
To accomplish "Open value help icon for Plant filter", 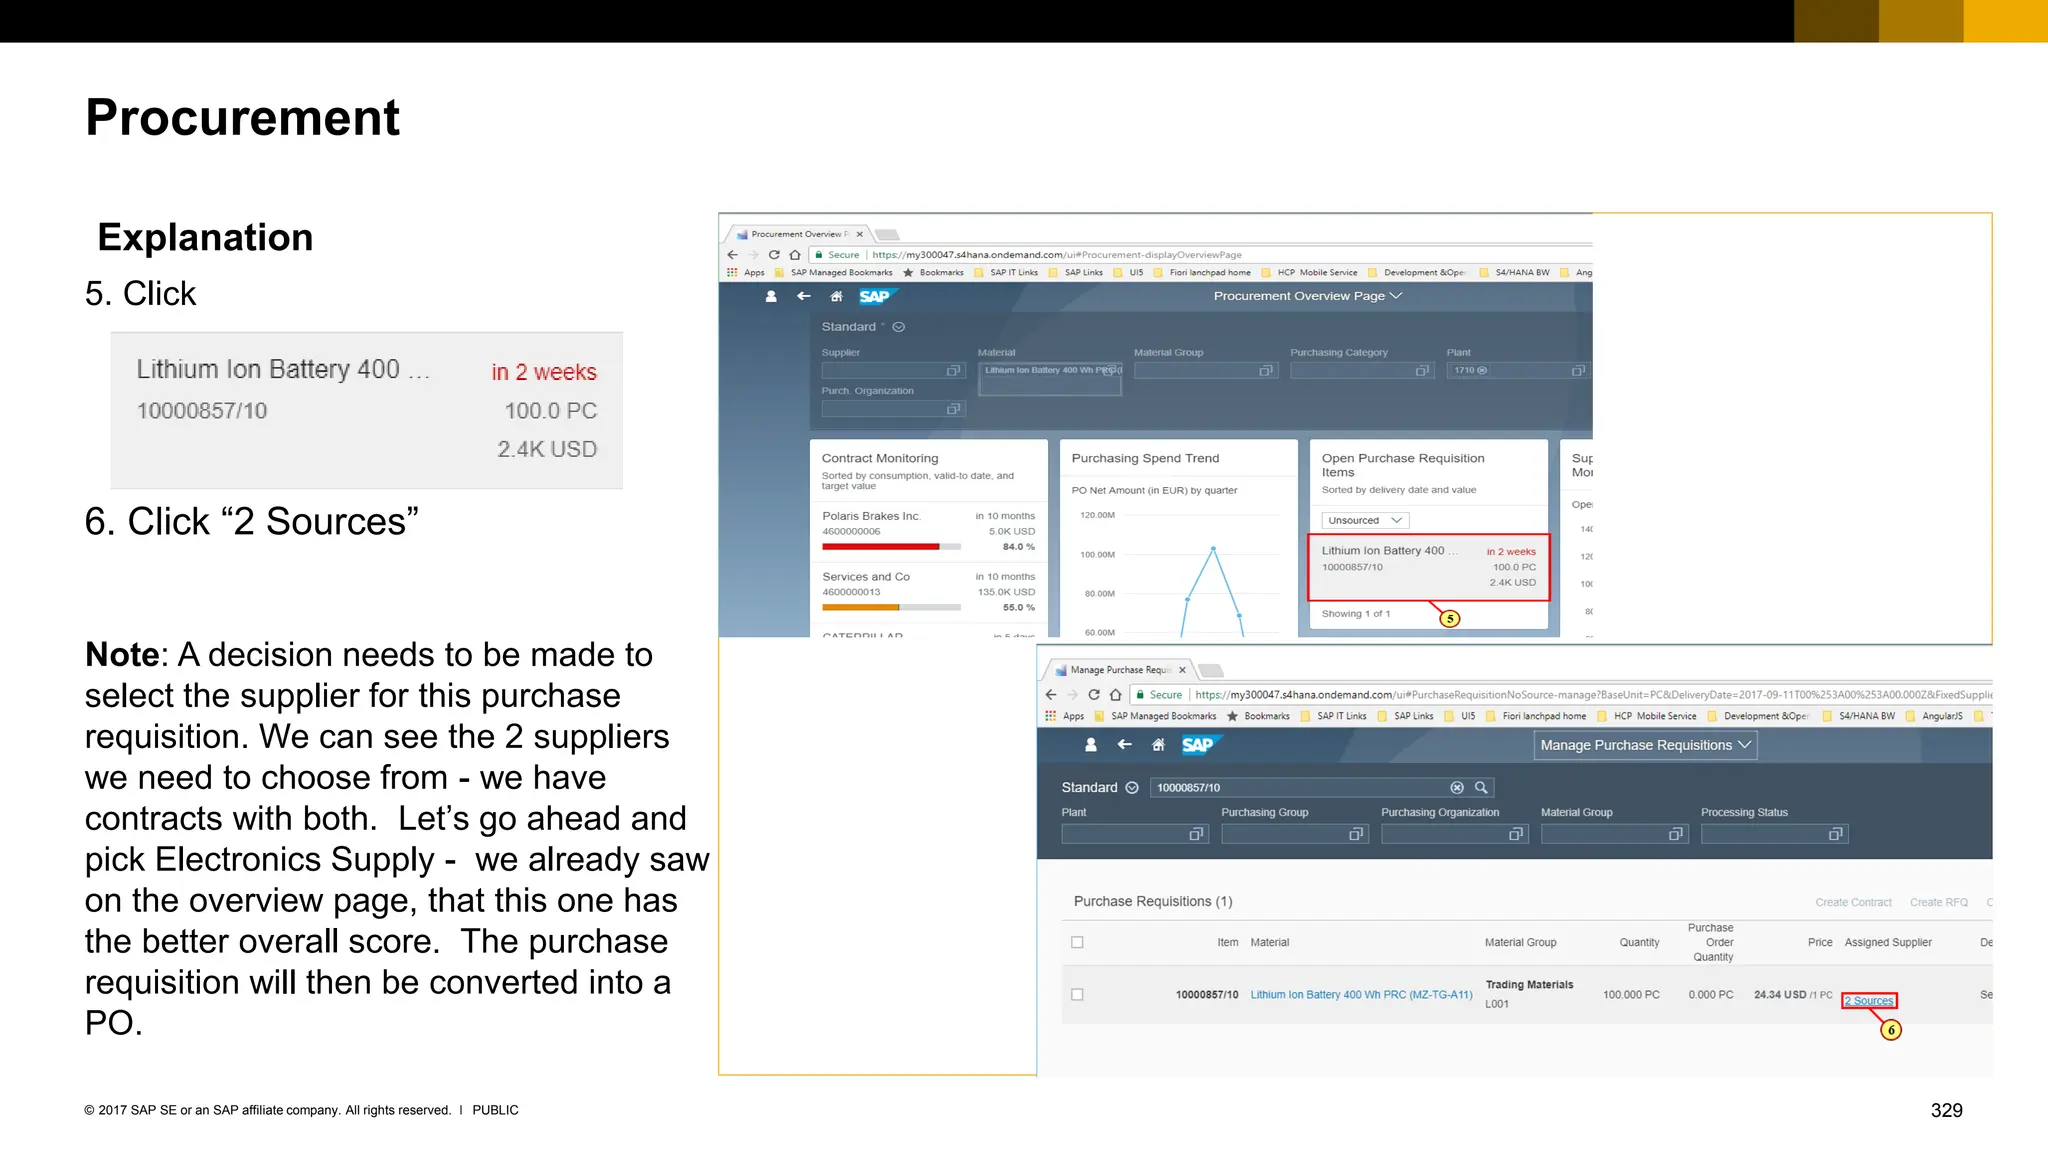I will (x=1196, y=834).
